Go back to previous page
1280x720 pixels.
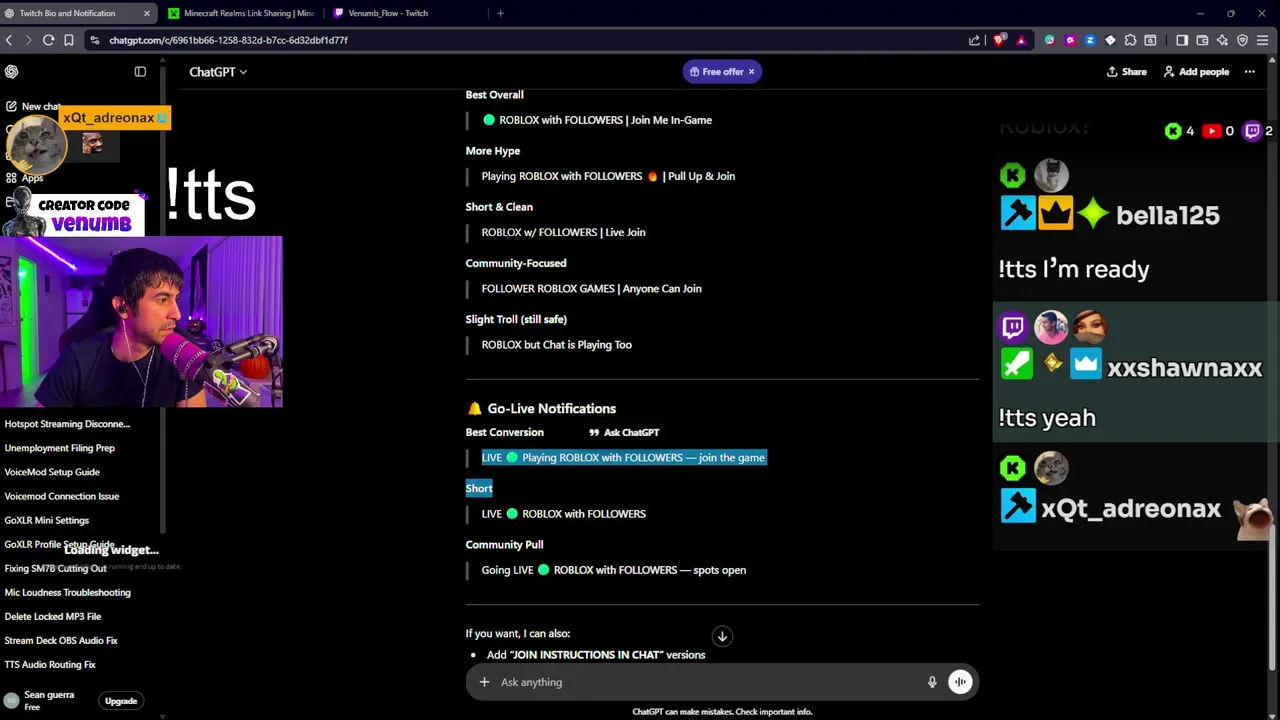pyautogui.click(x=9, y=40)
